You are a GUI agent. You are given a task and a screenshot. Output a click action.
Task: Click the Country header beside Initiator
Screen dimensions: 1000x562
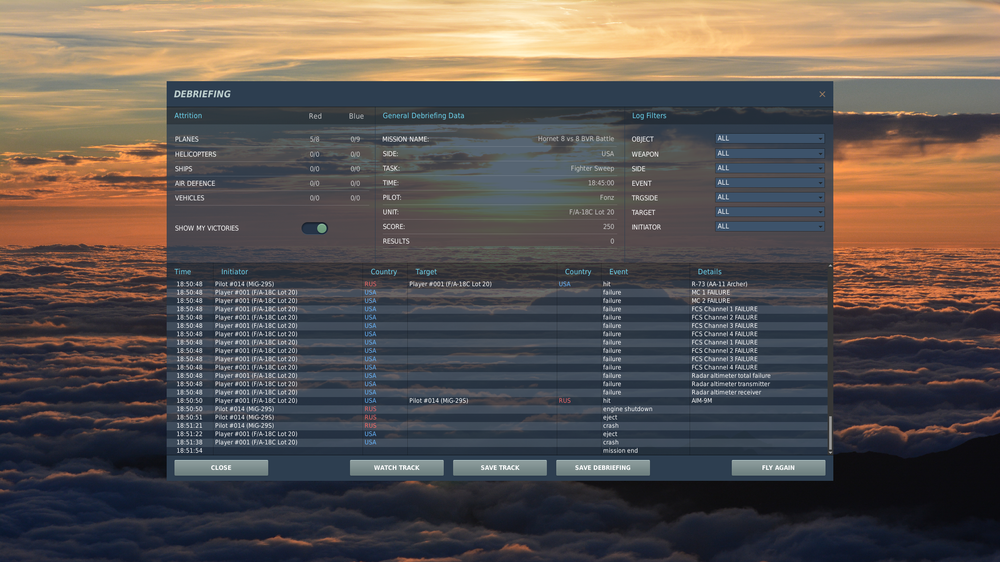pos(384,272)
